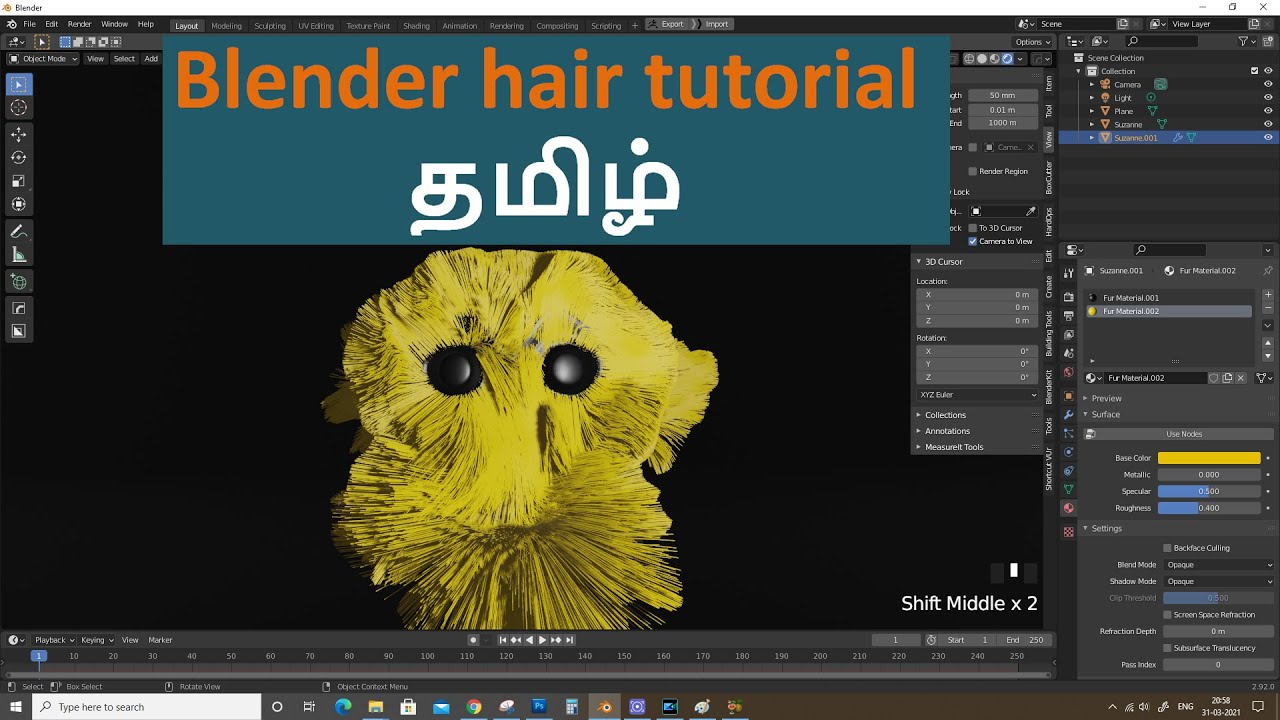Open the Render menu
Screen dimensions: 1280x720
[79, 24]
